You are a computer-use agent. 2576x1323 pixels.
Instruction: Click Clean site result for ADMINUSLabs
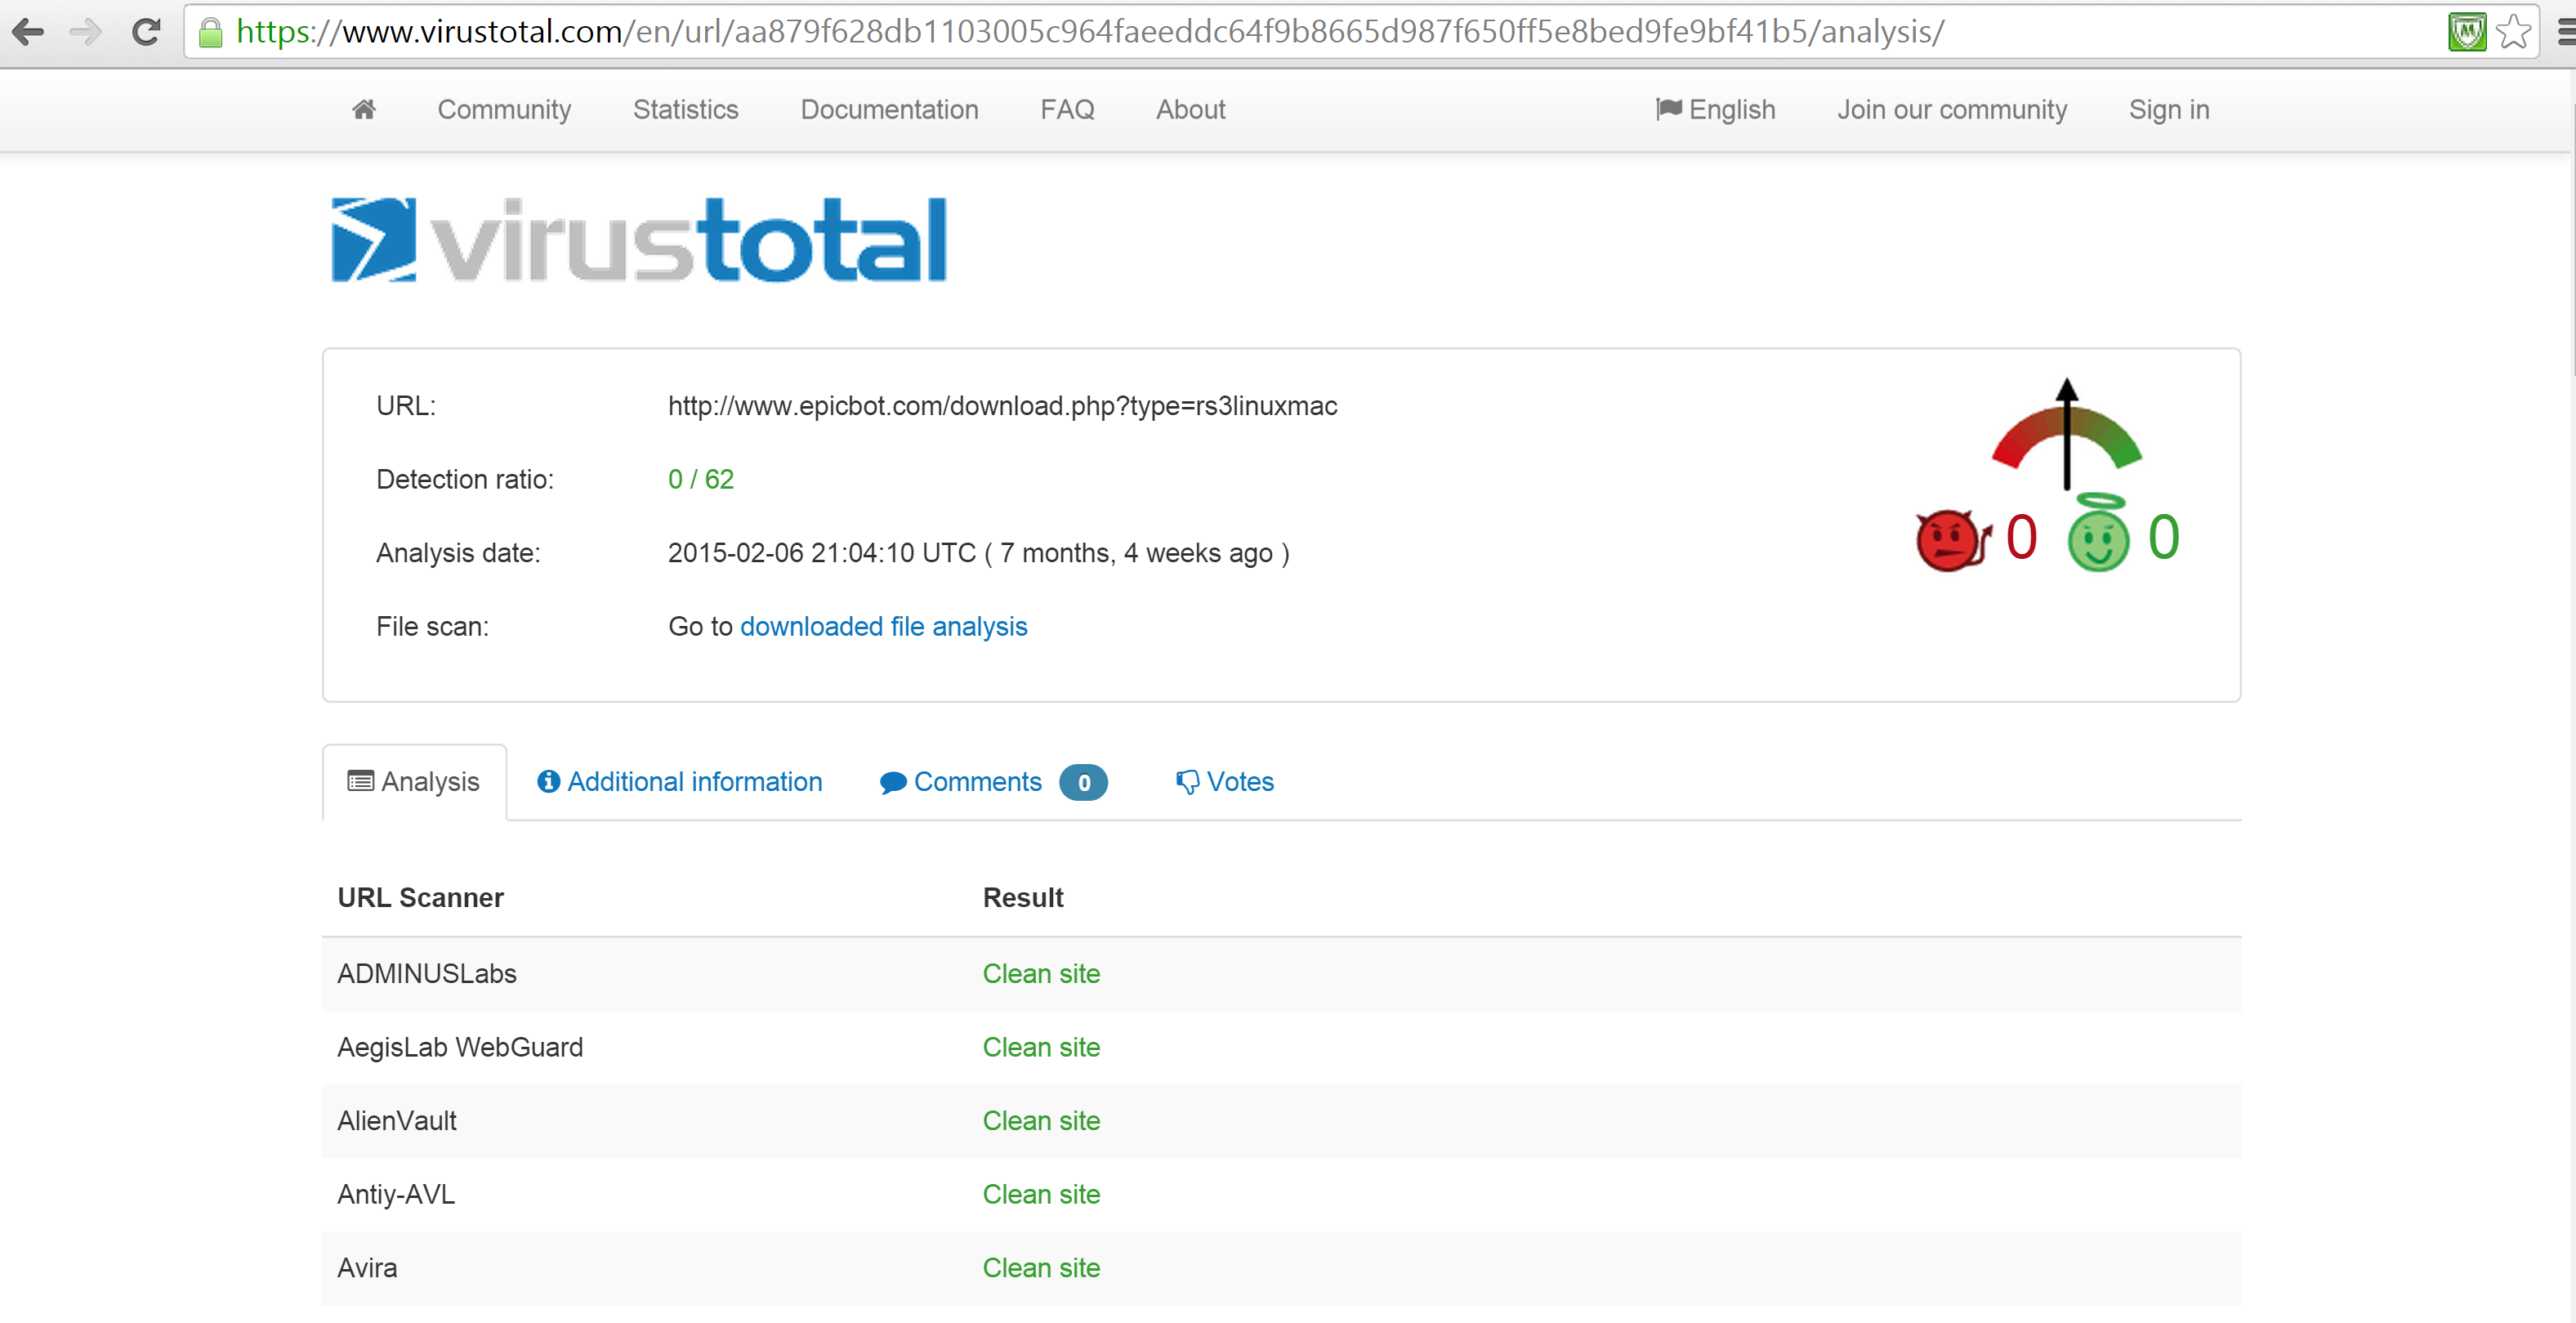click(x=1041, y=974)
